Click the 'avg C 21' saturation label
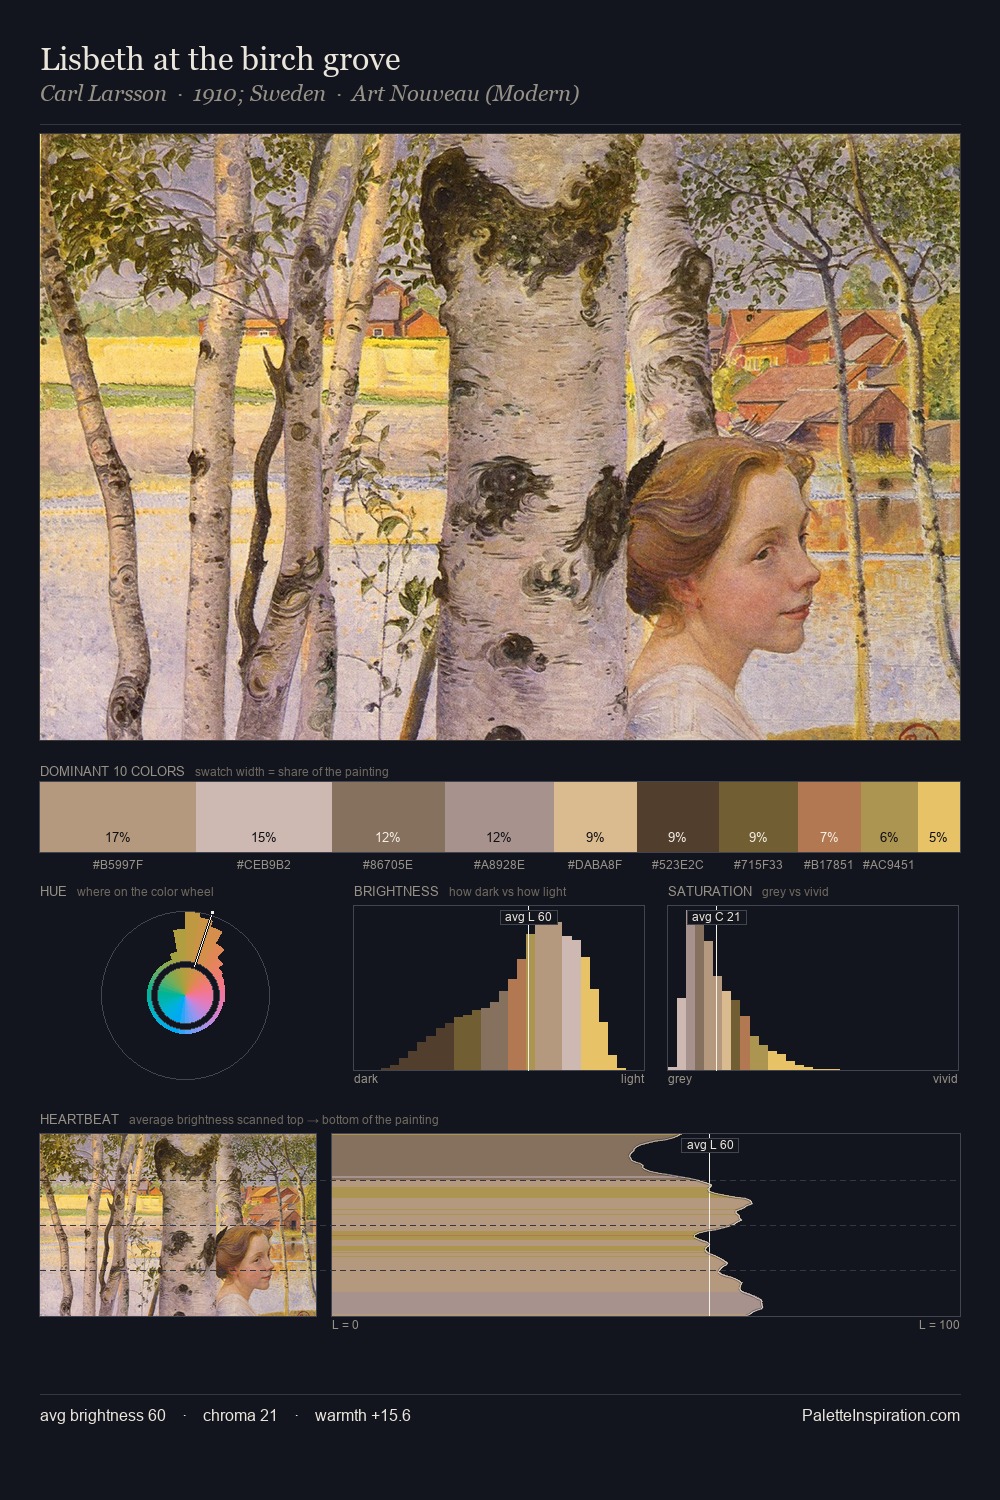This screenshot has width=1000, height=1500. point(716,917)
